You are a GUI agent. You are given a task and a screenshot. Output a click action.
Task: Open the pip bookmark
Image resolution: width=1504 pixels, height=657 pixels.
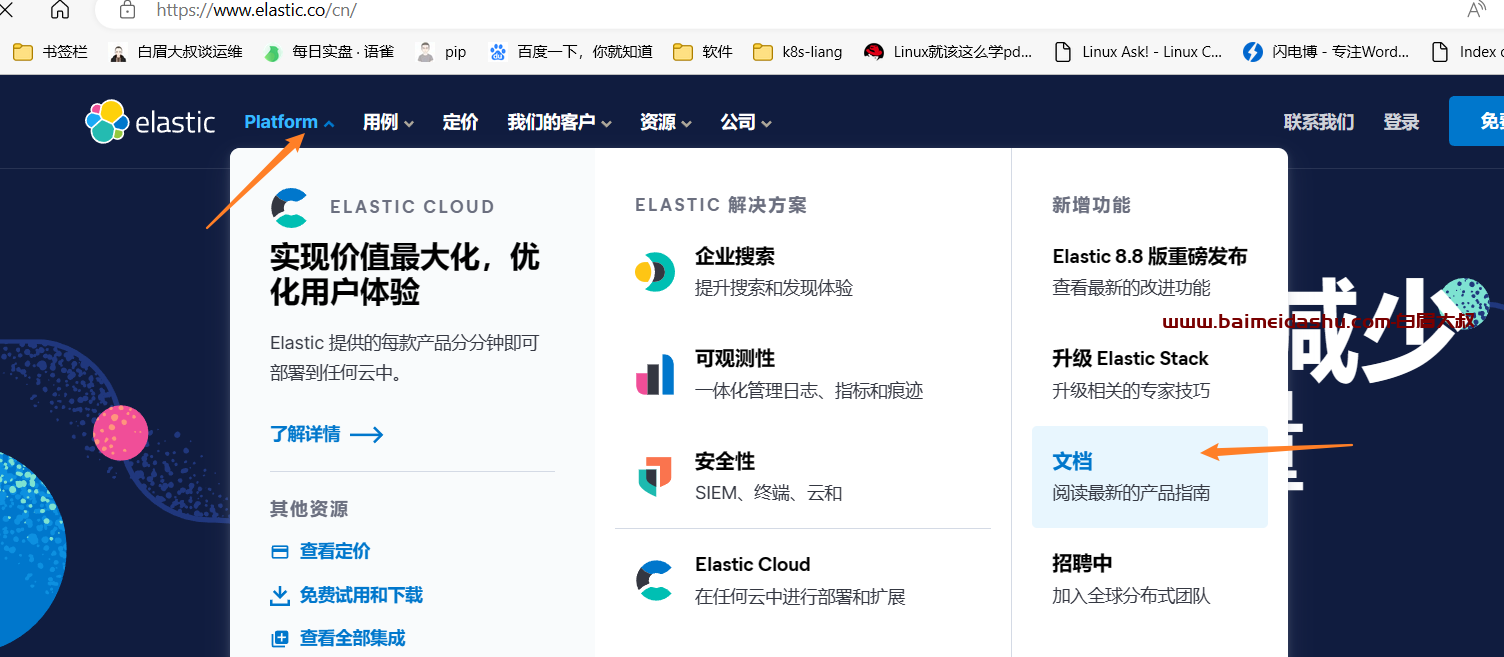441,52
